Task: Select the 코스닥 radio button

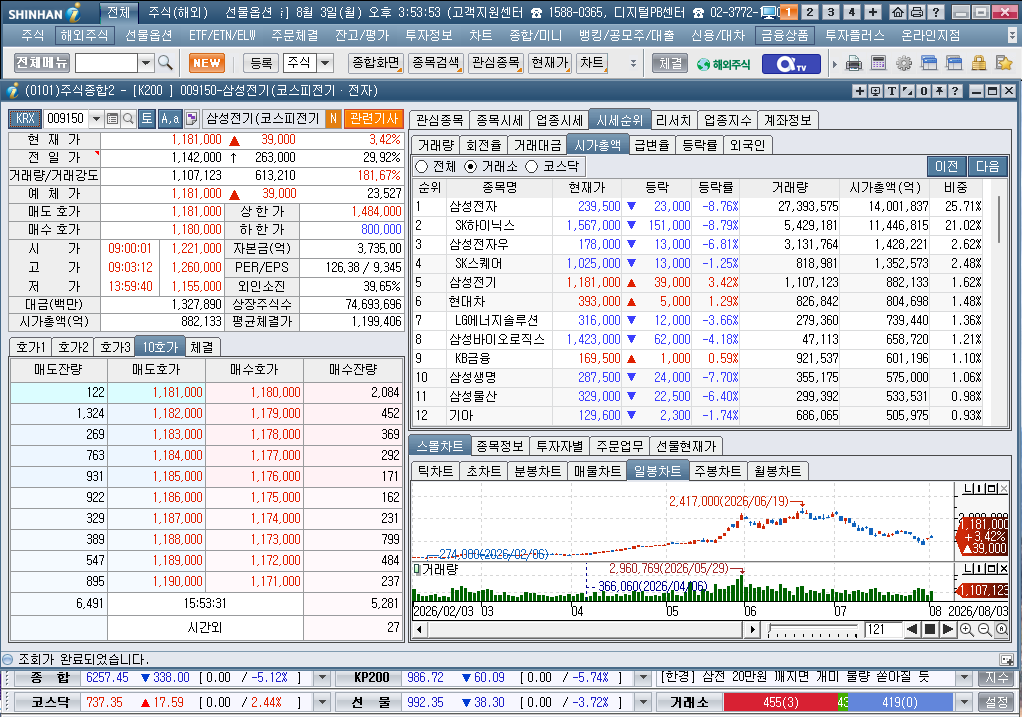Action: (531, 167)
